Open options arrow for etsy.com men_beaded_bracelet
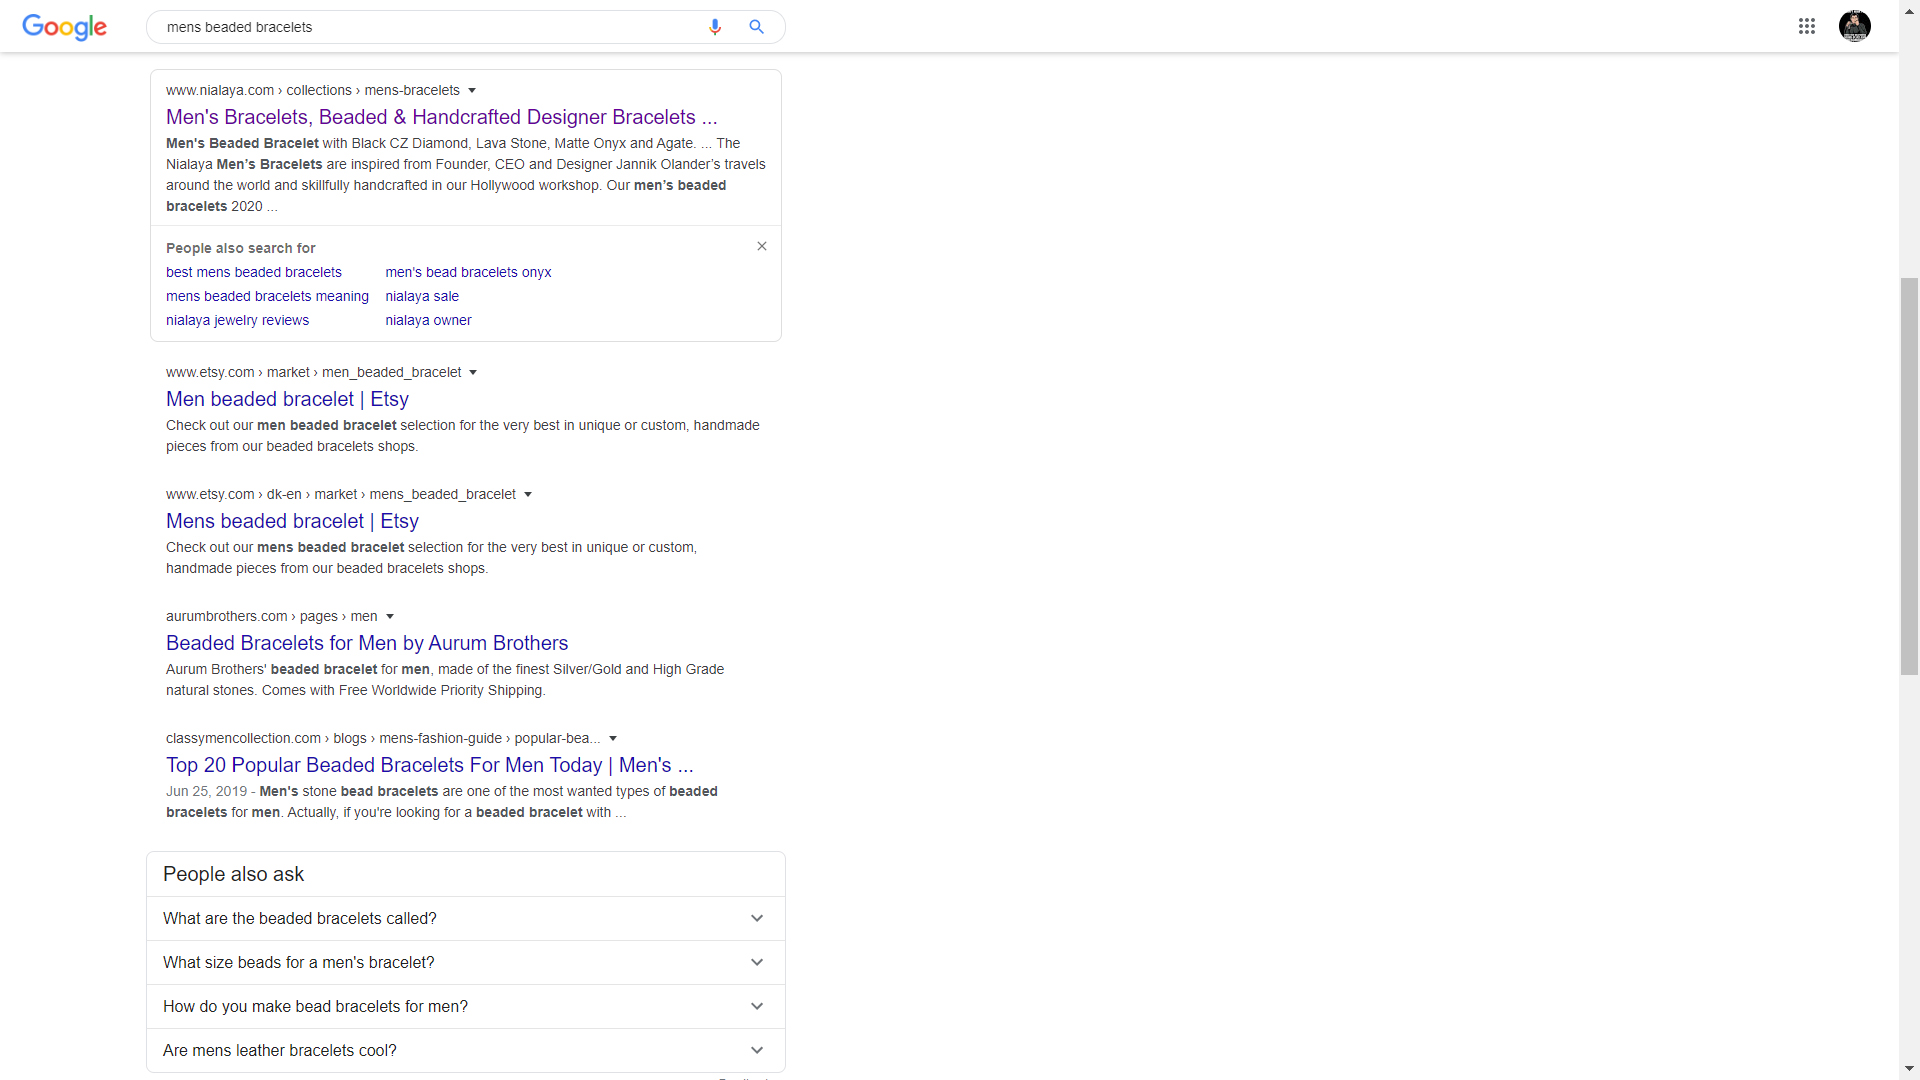The width and height of the screenshot is (1920, 1080). click(x=473, y=372)
